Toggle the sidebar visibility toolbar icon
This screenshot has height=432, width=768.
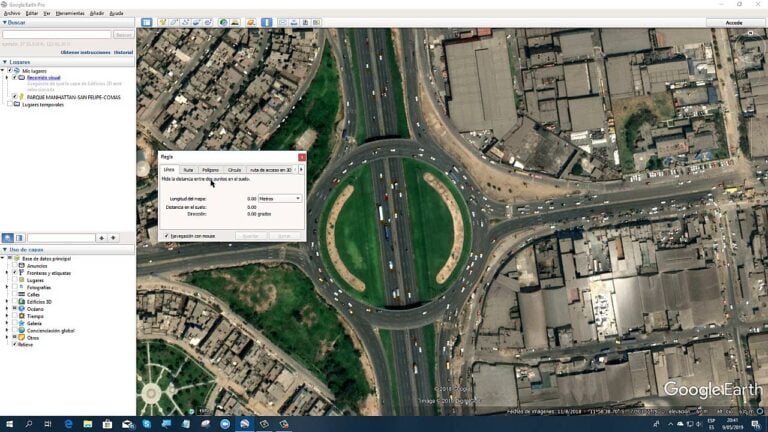[x=146, y=23]
